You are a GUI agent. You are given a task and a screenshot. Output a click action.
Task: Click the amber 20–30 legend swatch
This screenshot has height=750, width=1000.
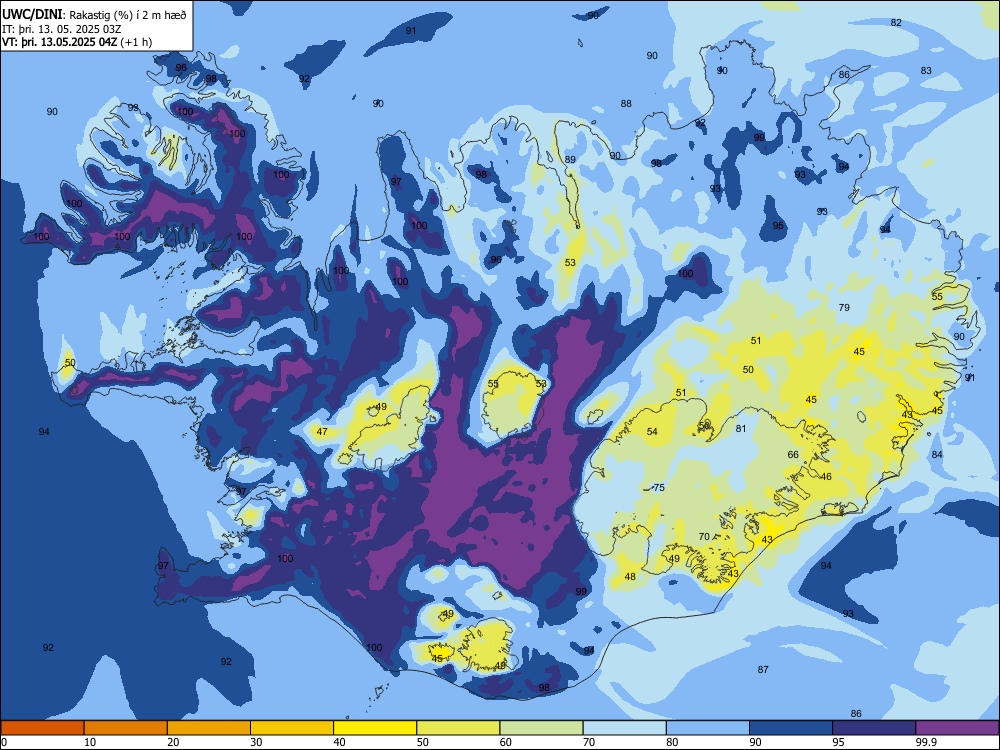click(209, 728)
